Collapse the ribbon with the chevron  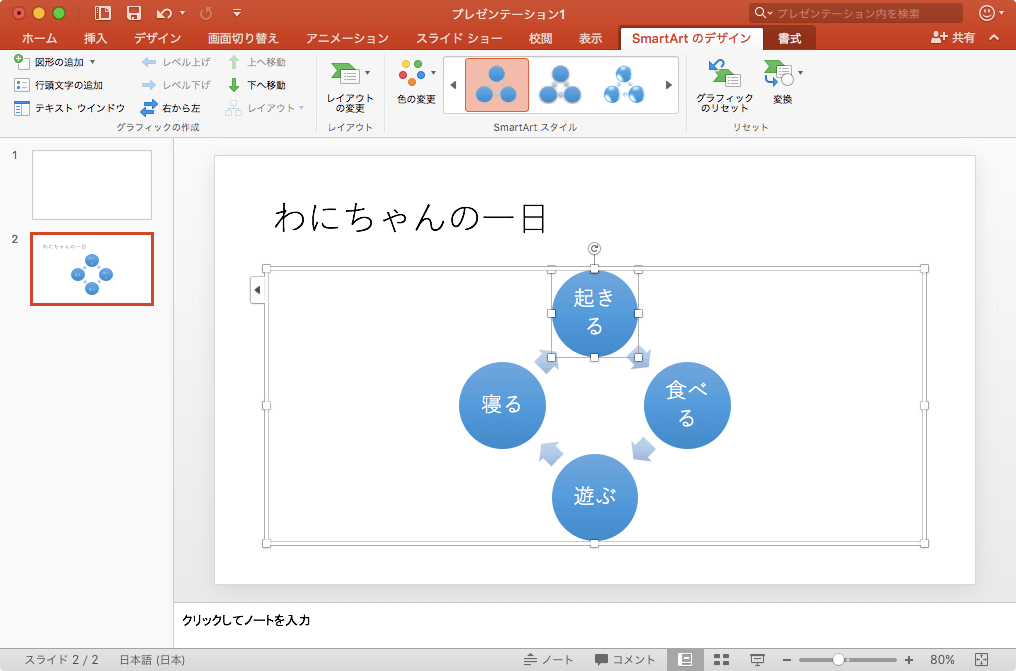click(x=994, y=38)
